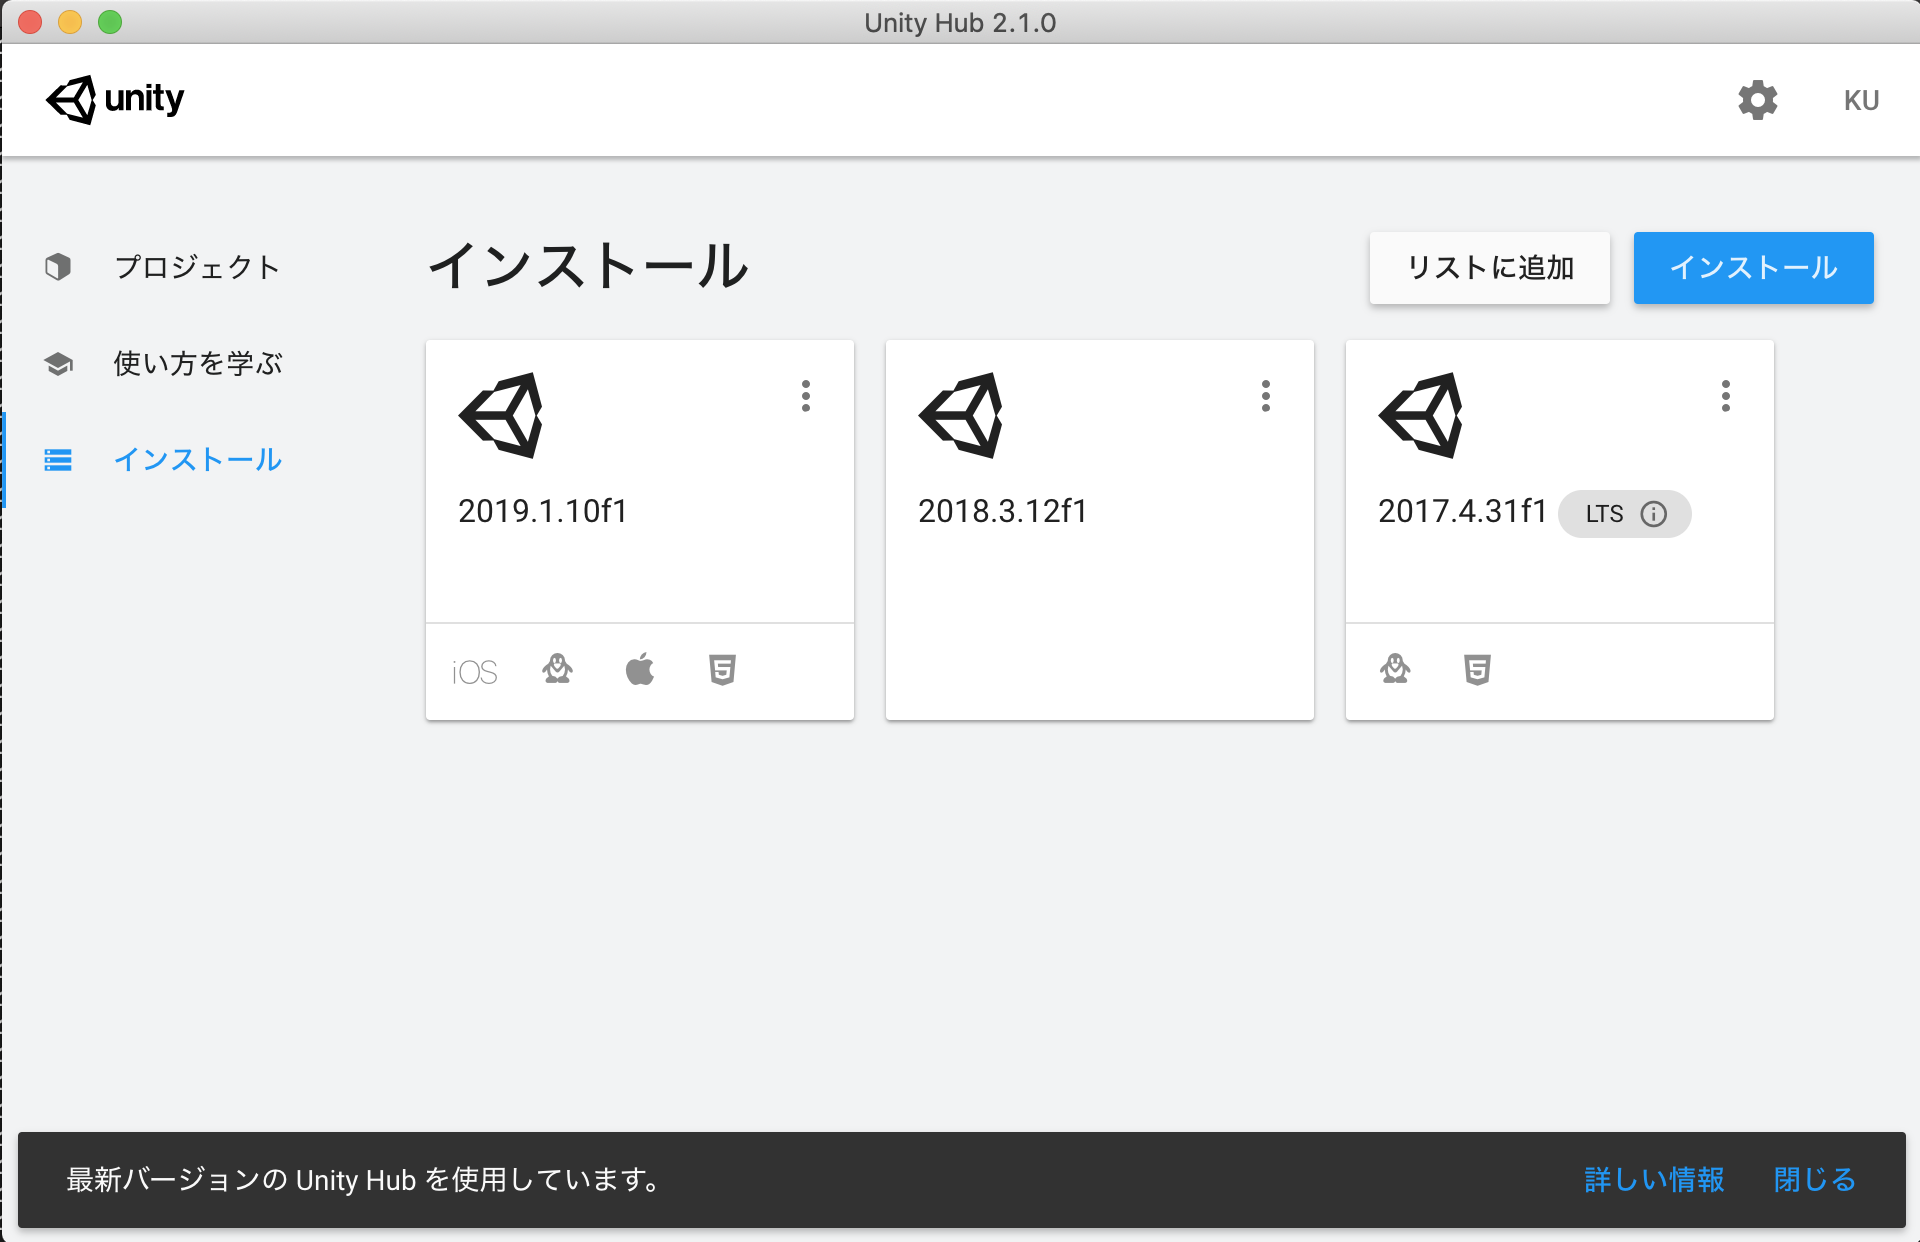The image size is (1920, 1242).
Task: Click the LTS badge
Action: pyautogui.click(x=1624, y=514)
